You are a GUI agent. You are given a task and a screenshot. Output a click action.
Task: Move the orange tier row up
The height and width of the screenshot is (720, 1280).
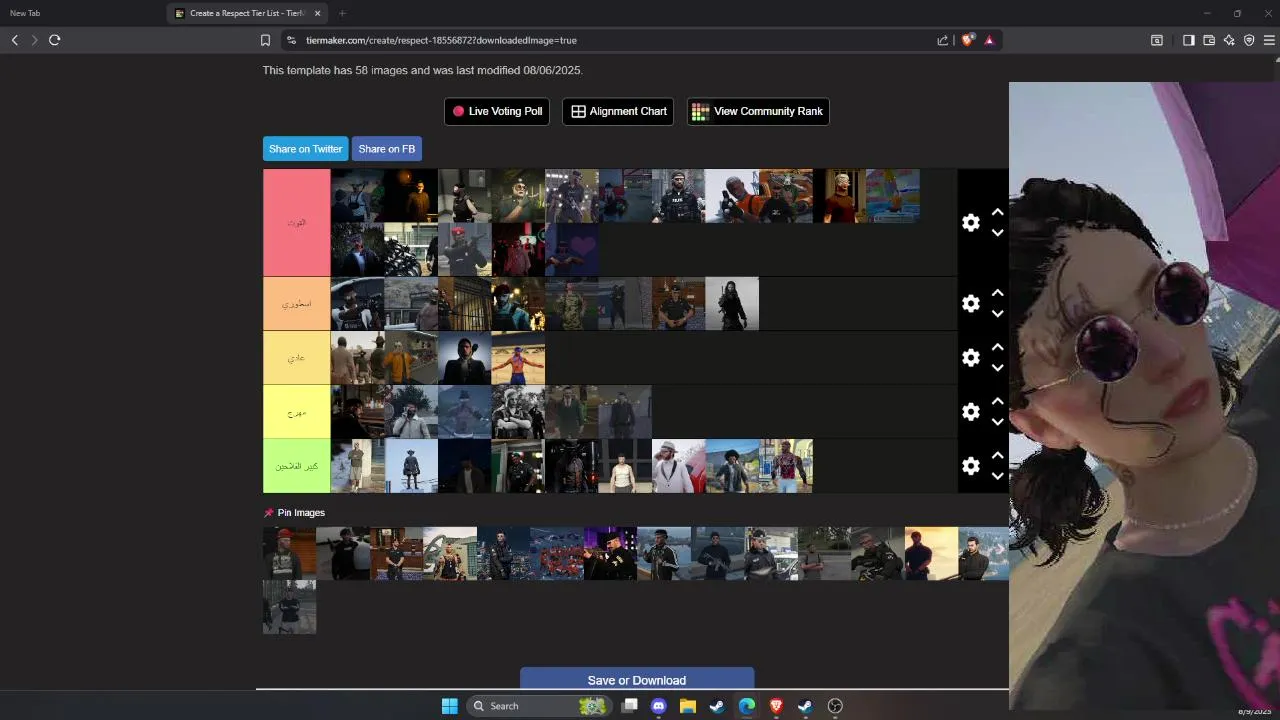click(997, 293)
